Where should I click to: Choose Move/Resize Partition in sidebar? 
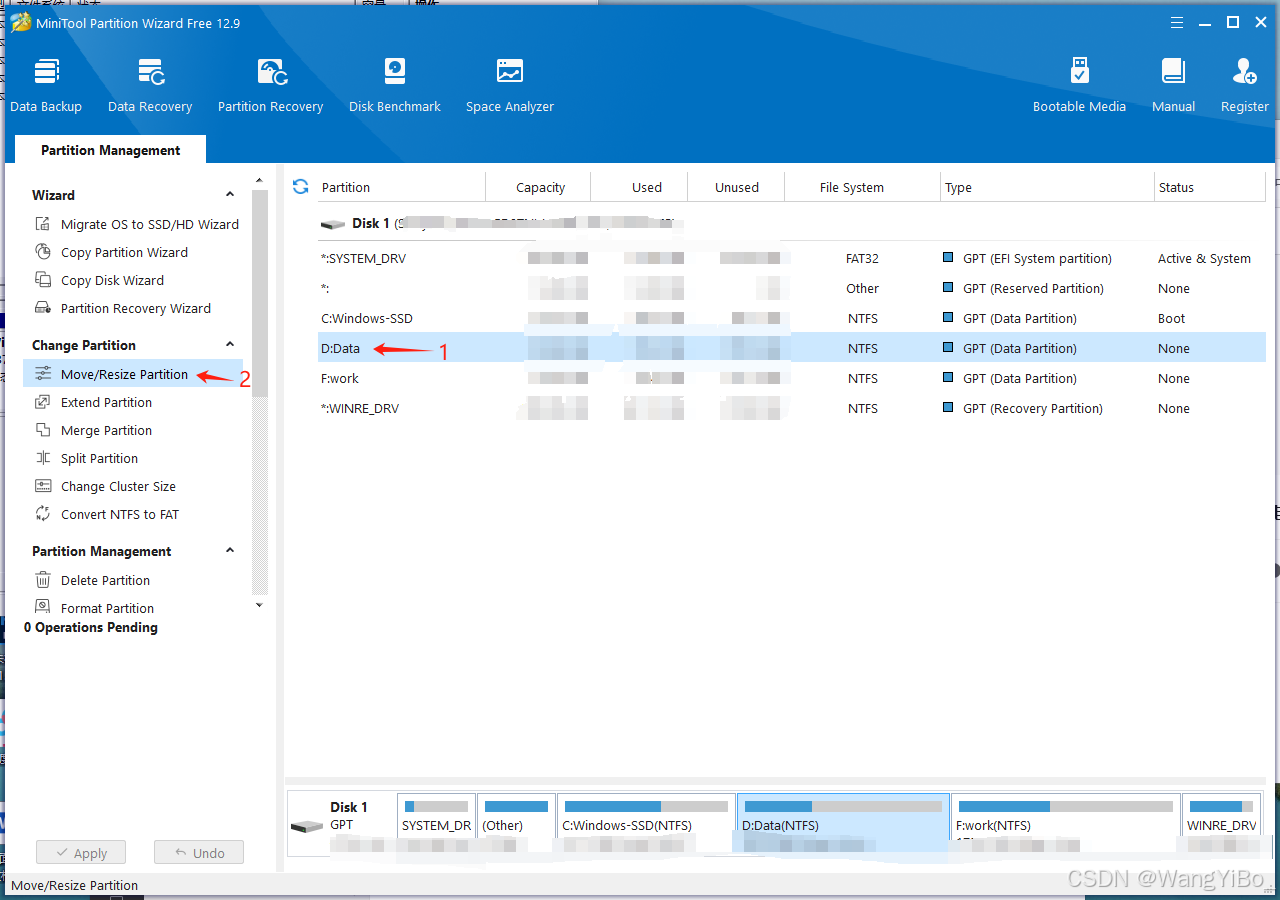(x=133, y=374)
